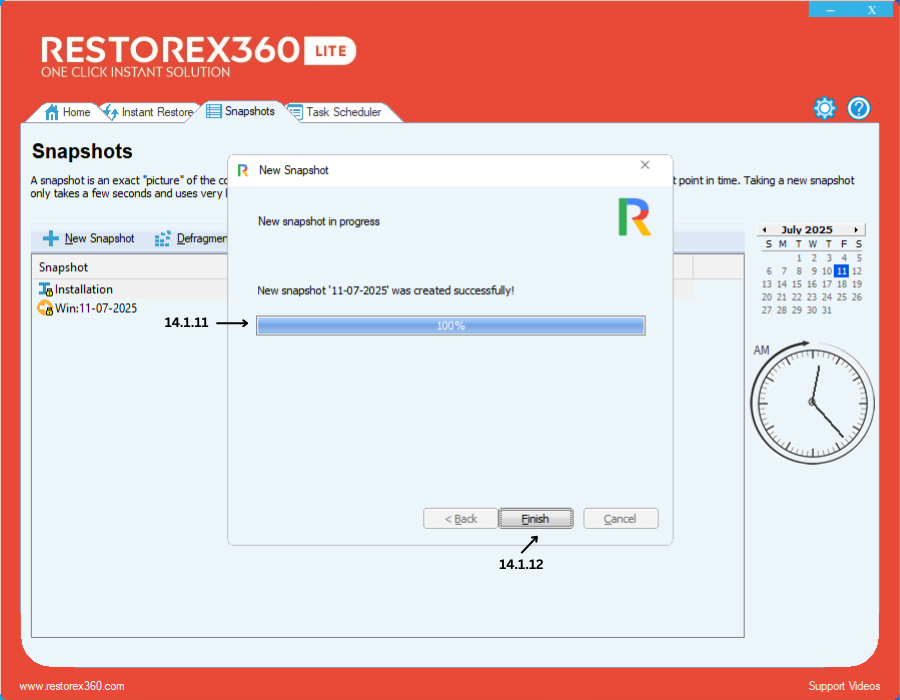Open the Support Videos link
This screenshot has height=700, width=900.
click(x=844, y=686)
